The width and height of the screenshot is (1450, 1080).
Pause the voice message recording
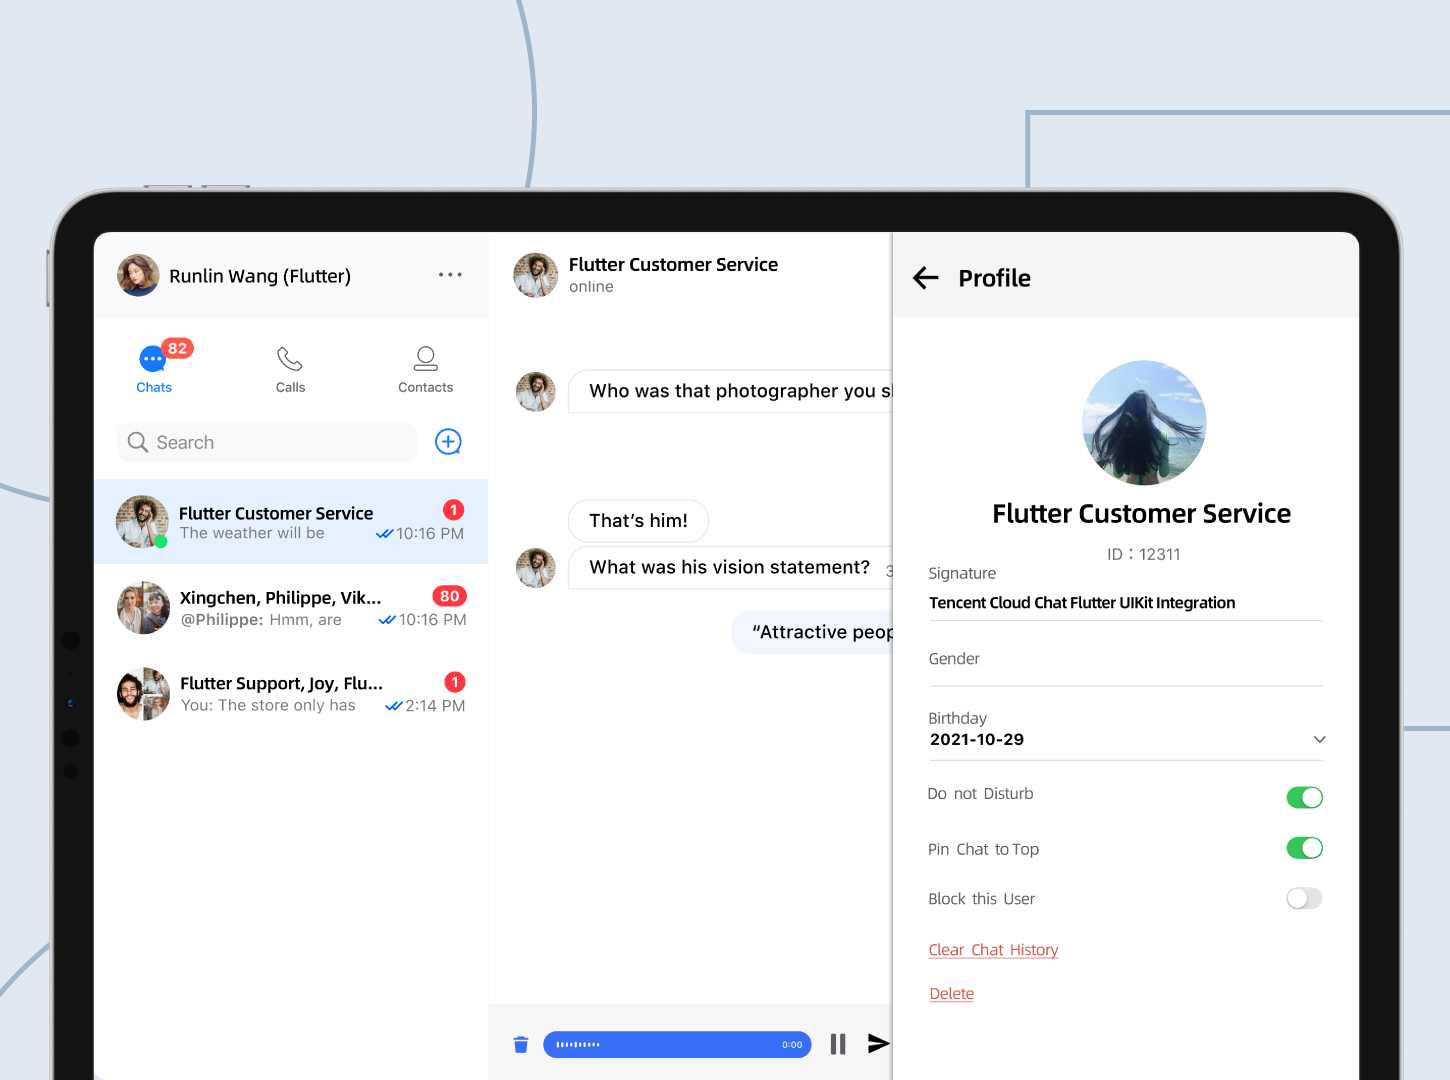pos(837,1043)
